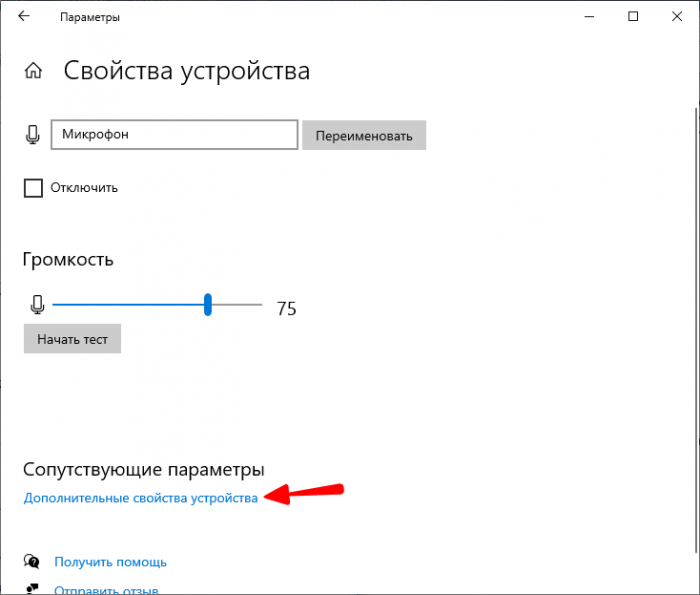Viewport: 700px width, 595px height.
Task: Click the Get help chat icon
Action: pos(32,561)
